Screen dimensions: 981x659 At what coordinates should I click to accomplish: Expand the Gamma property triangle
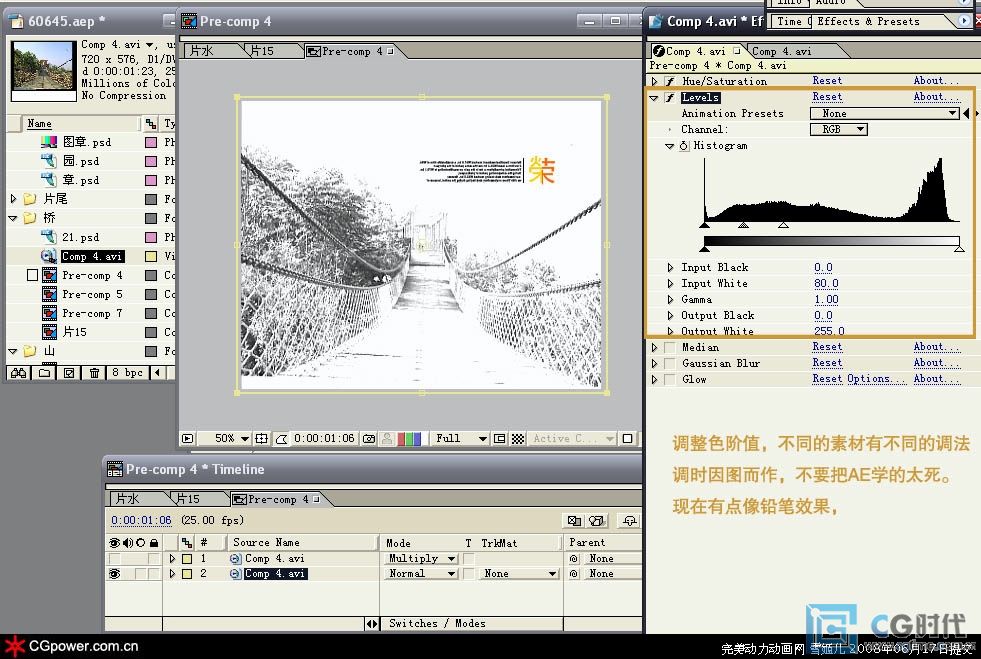point(671,299)
